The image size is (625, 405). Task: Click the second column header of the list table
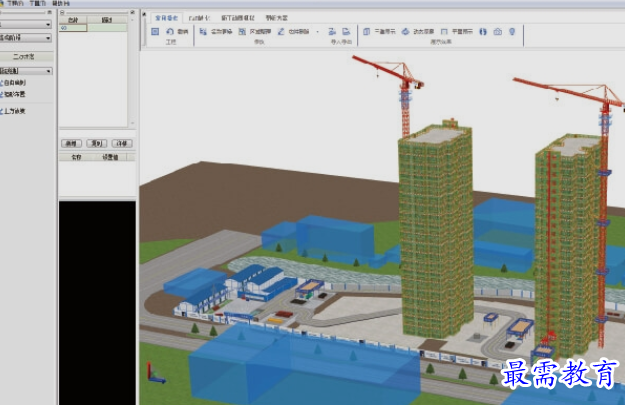tap(107, 20)
